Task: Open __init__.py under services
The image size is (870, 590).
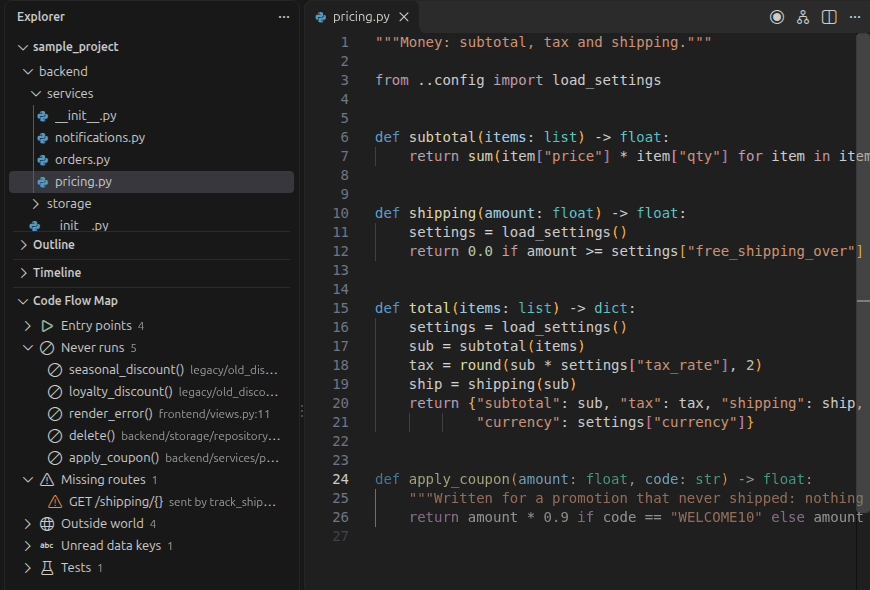Action: tap(151, 116)
